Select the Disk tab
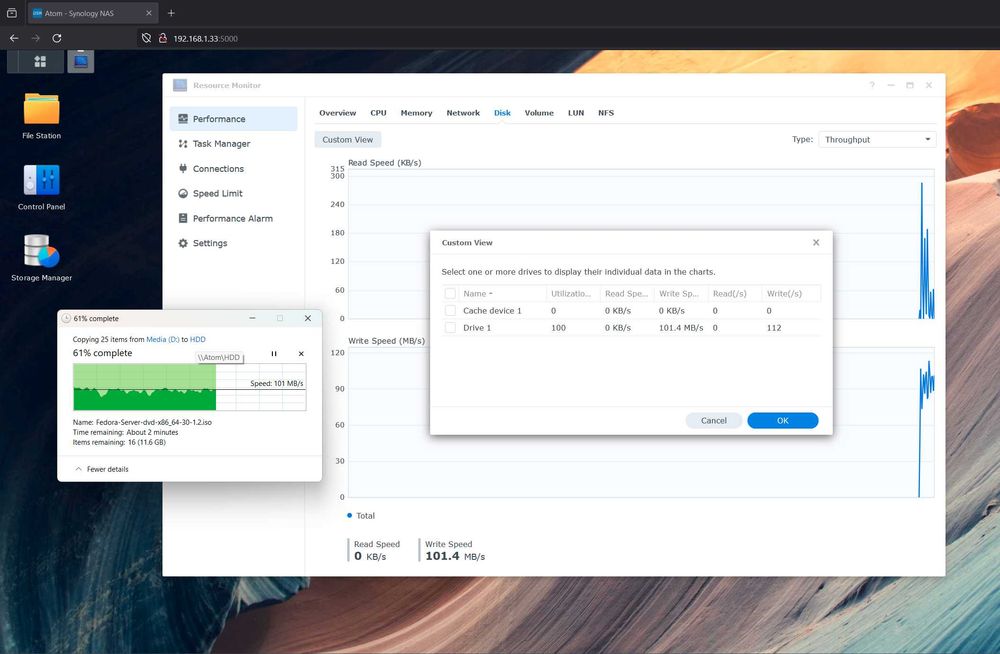This screenshot has width=1000, height=654. click(502, 113)
